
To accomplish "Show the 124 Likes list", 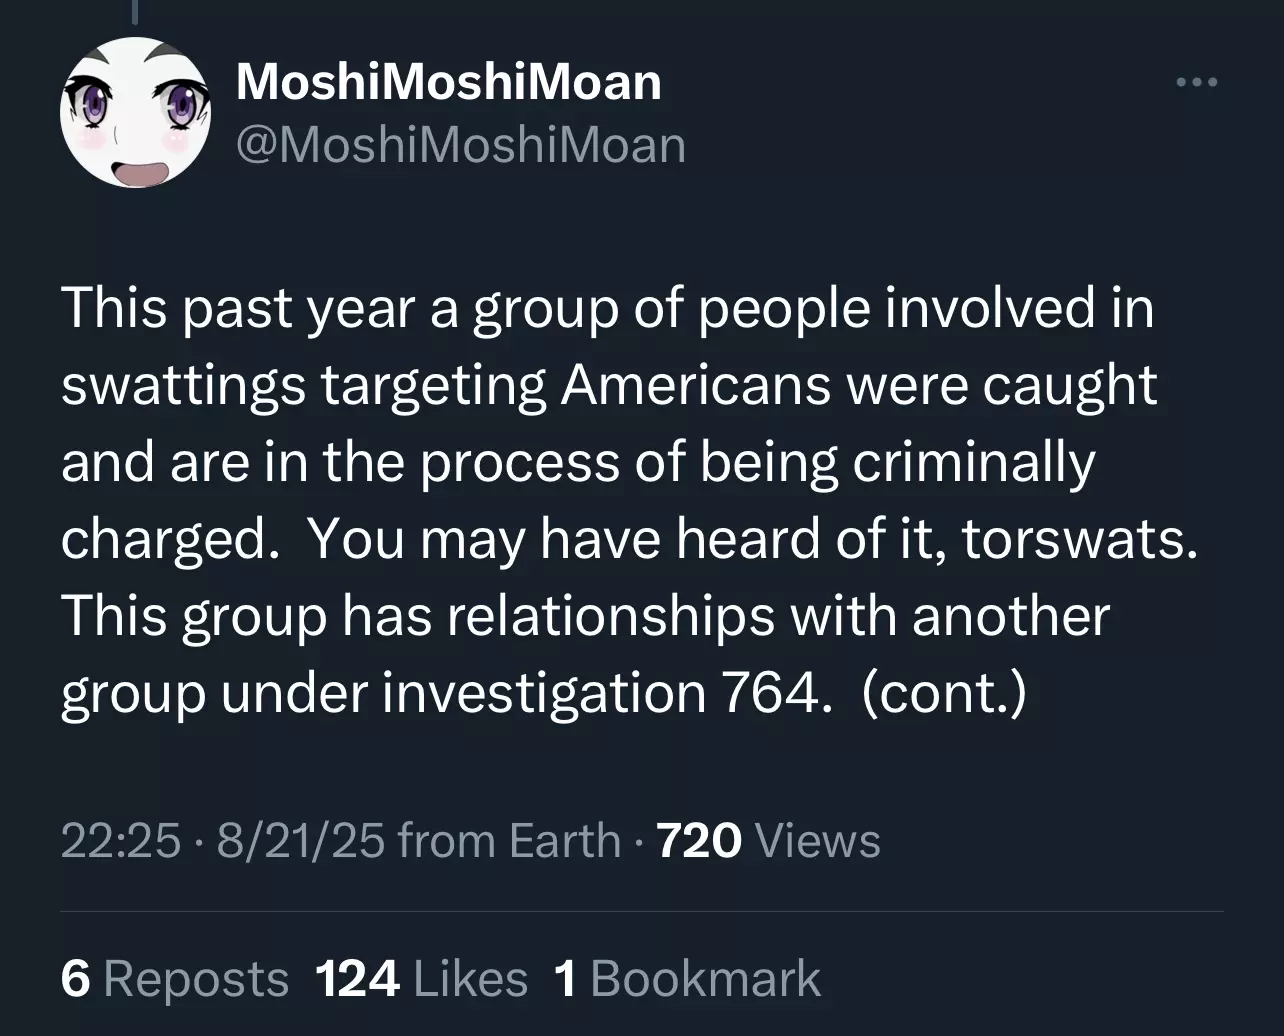I will [421, 978].
